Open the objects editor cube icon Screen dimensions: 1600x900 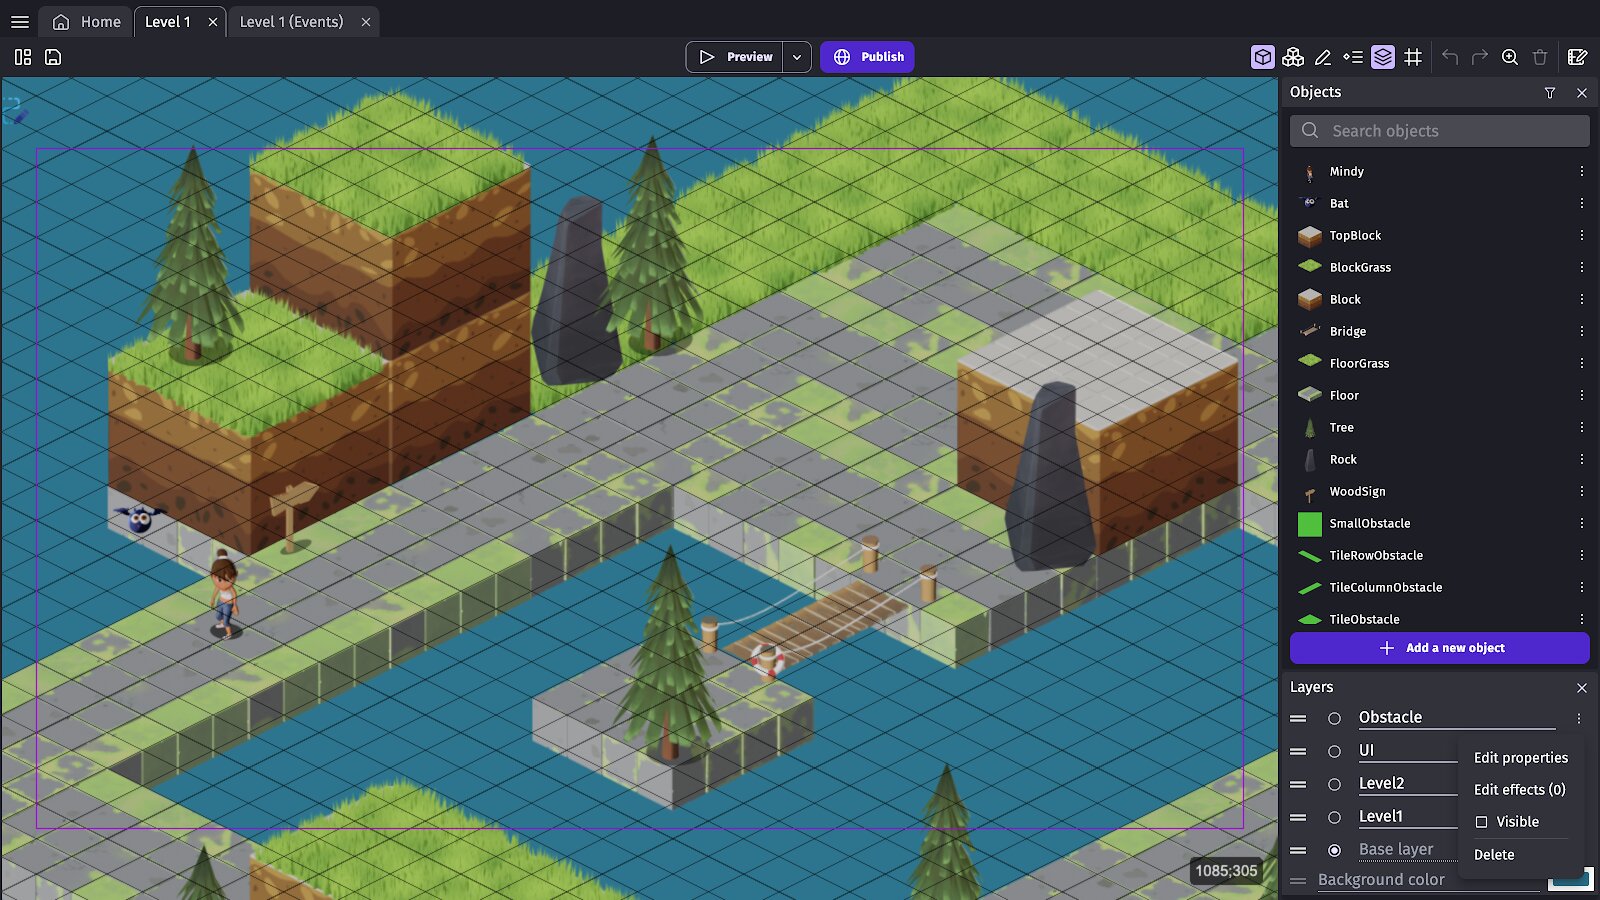pos(1263,57)
